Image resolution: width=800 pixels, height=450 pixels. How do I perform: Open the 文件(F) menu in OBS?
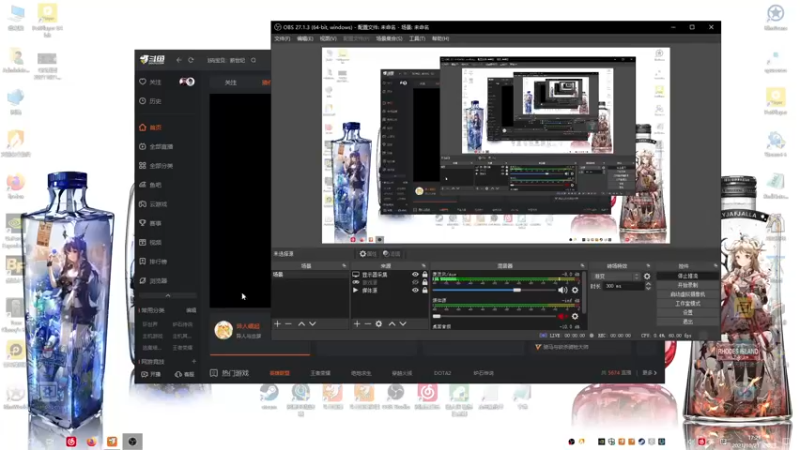[x=282, y=39]
